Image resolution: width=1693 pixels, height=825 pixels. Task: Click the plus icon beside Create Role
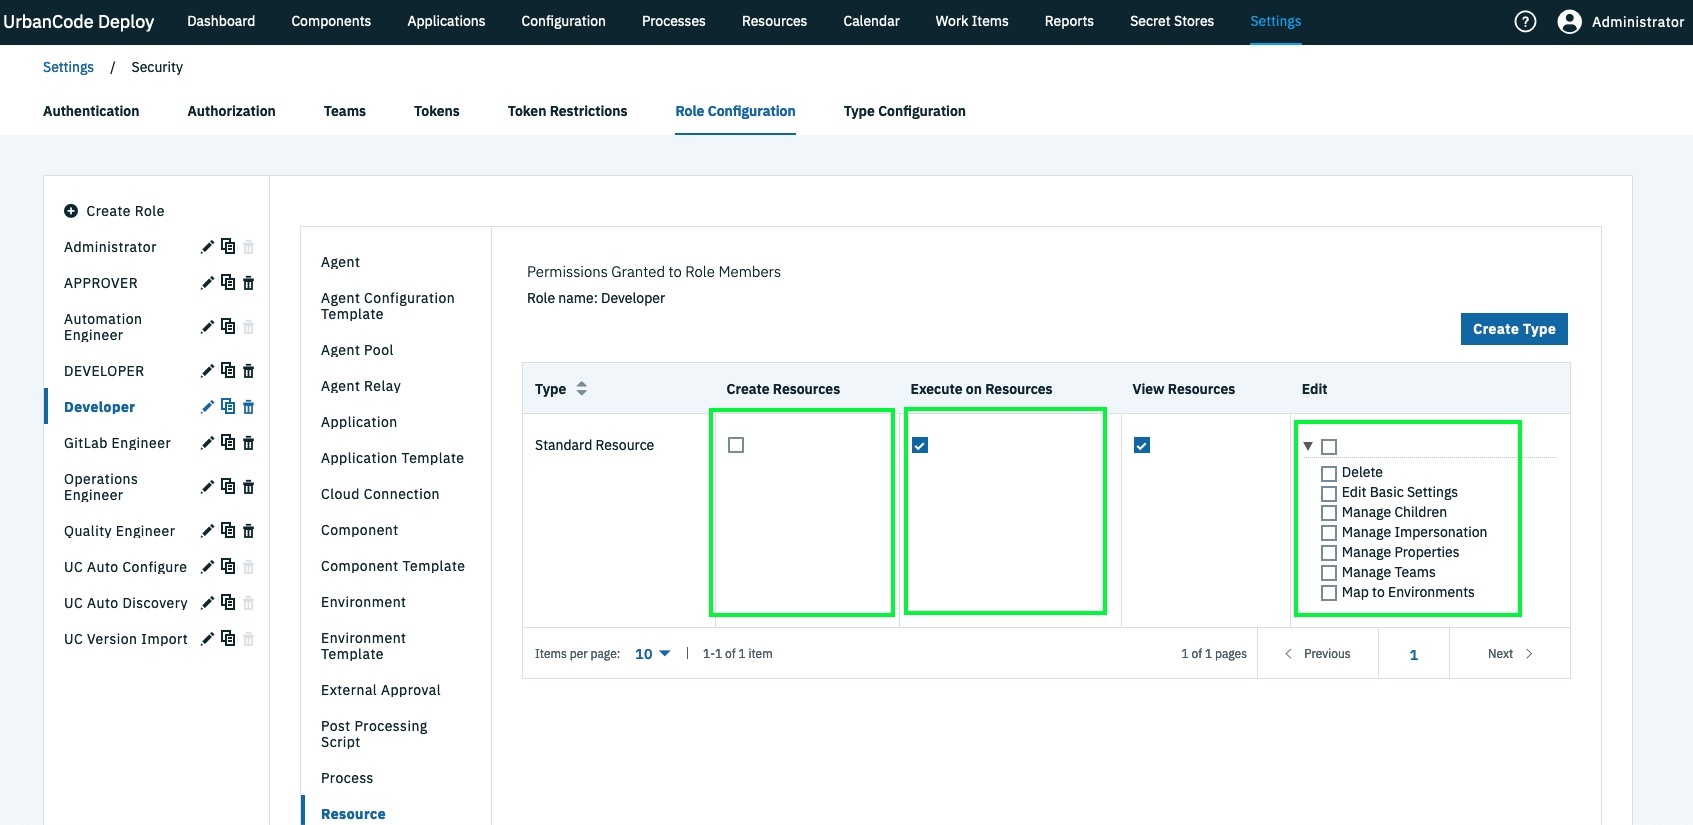[71, 211]
